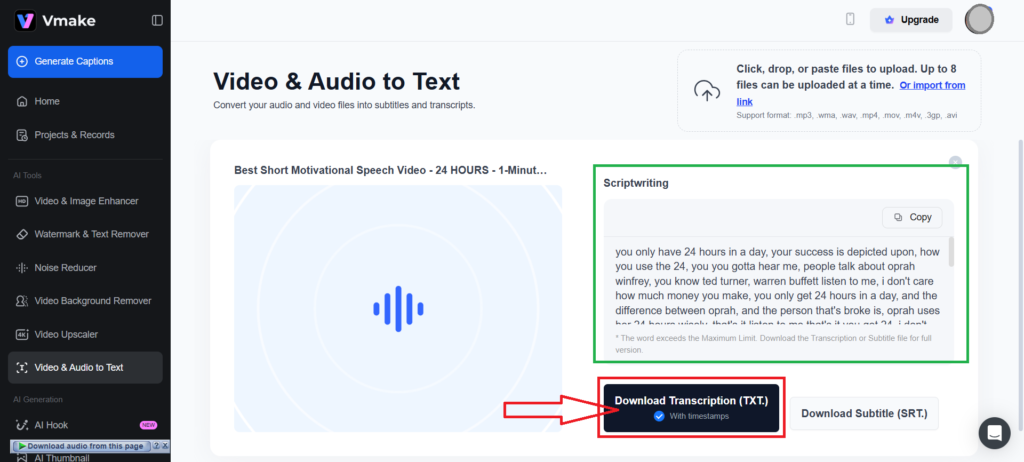
Task: Open the AI Hook generator
Action: click(x=51, y=425)
